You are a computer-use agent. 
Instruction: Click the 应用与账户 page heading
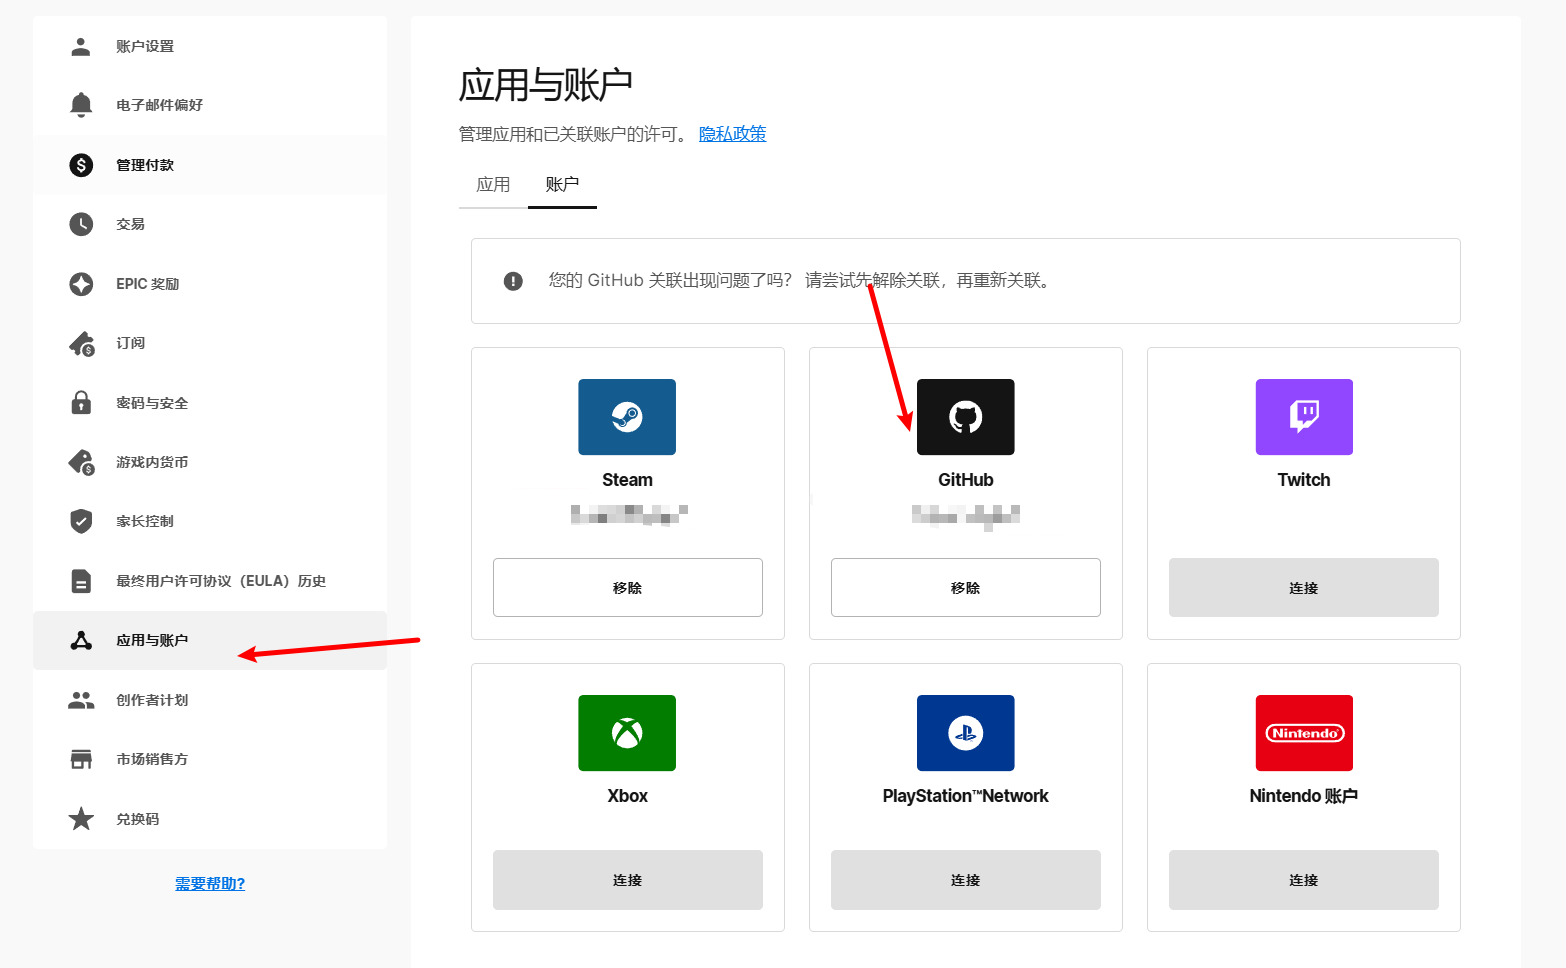coord(546,85)
